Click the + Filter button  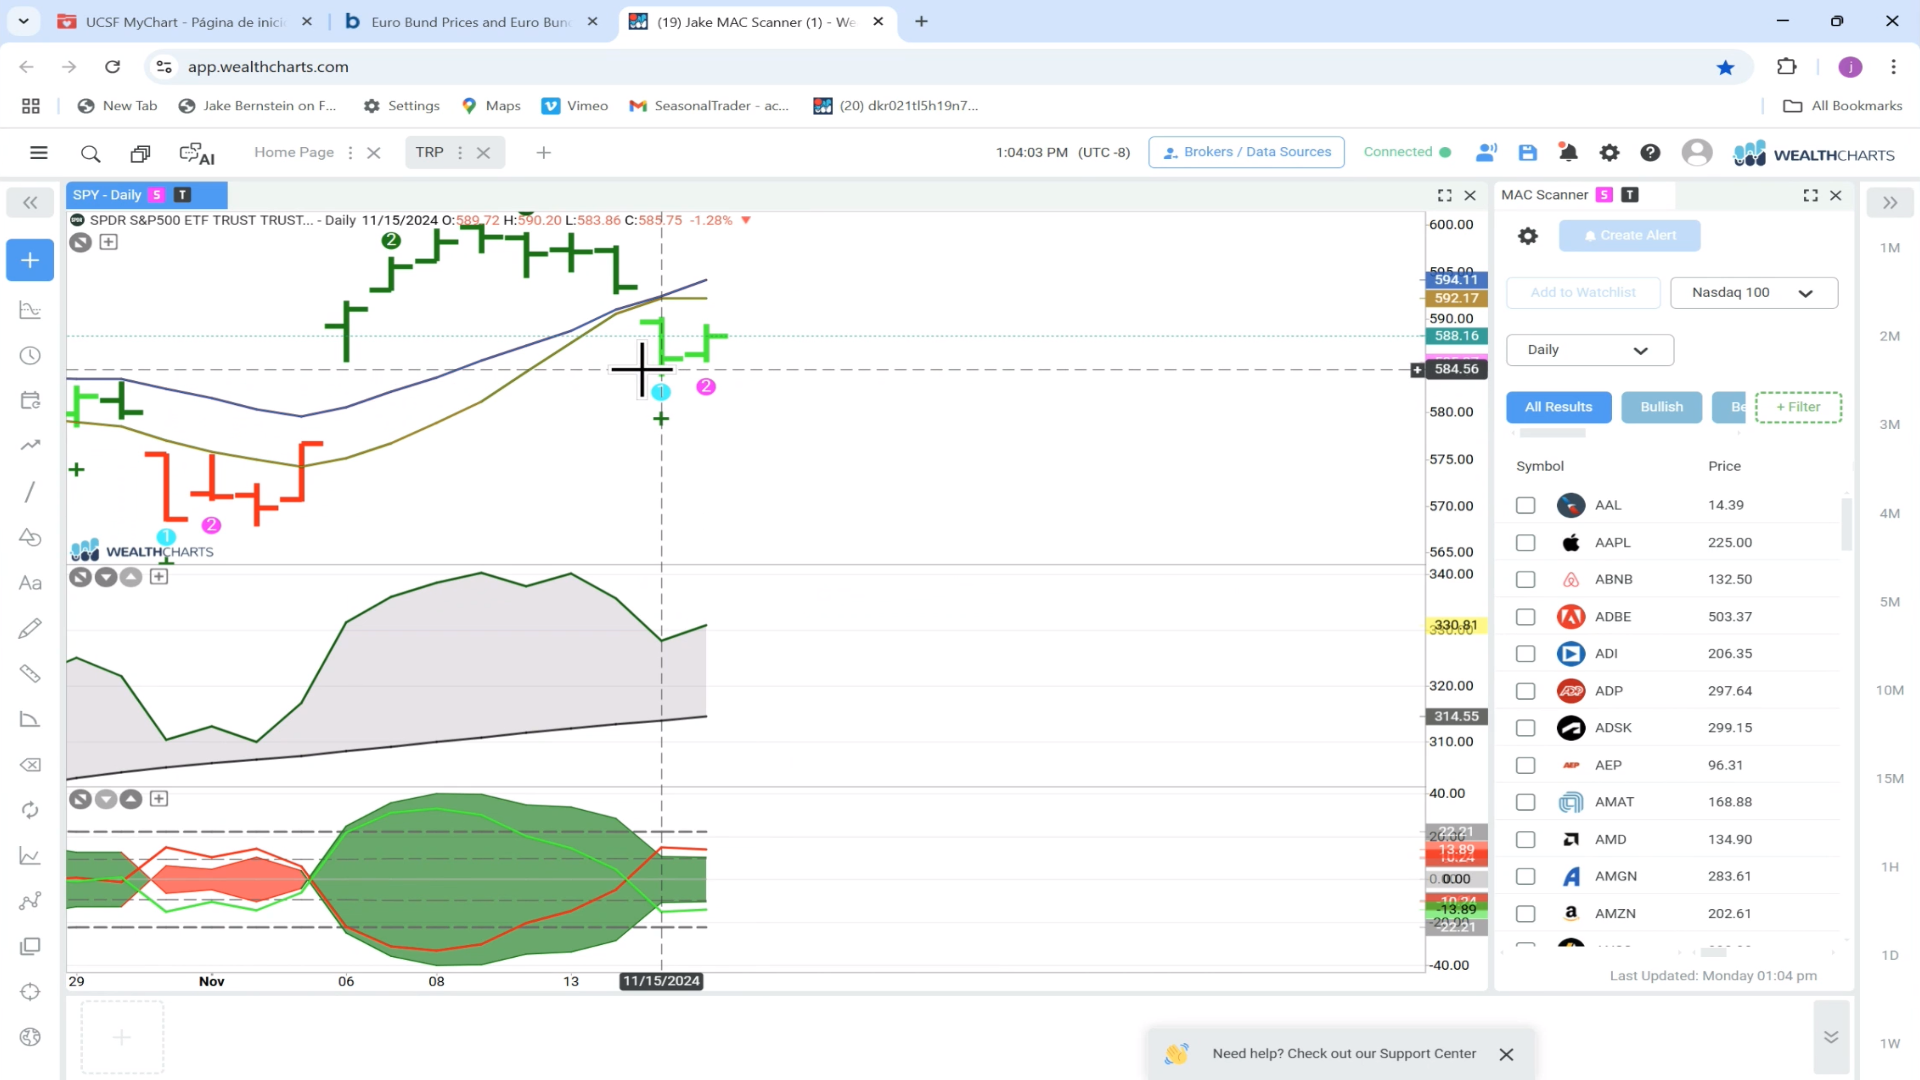[x=1798, y=407]
